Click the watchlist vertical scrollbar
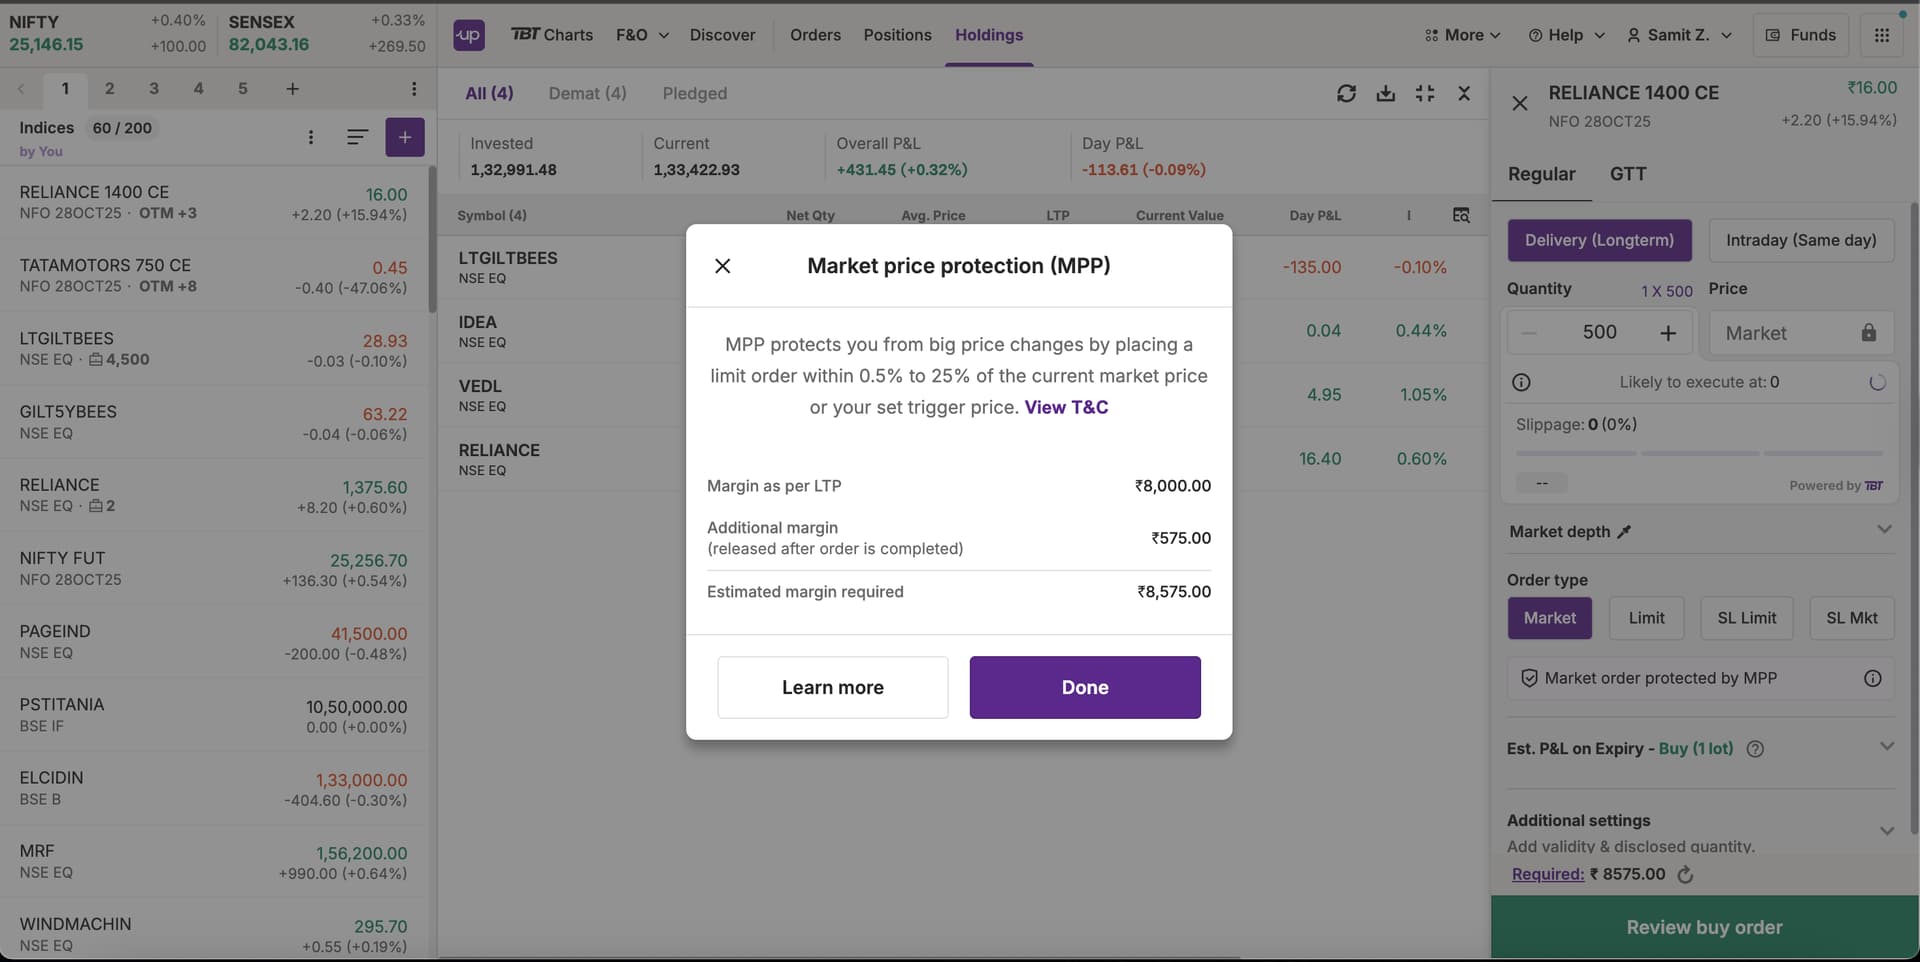Viewport: 1920px width, 962px height. click(432, 240)
